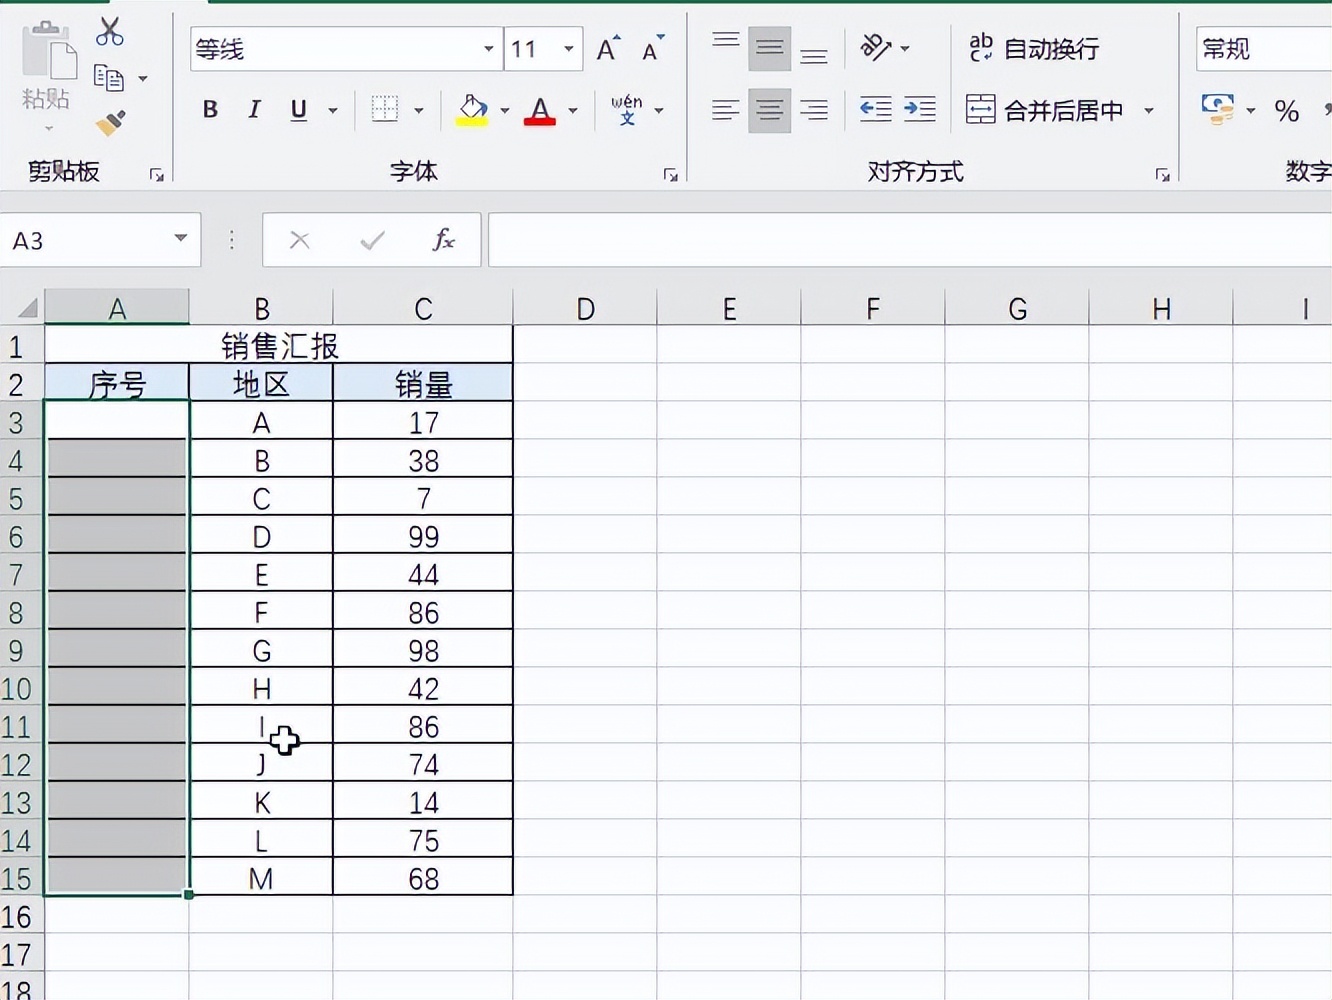Image resolution: width=1332 pixels, height=1000 pixels.
Task: Click the Cut scissors icon
Action: pyautogui.click(x=109, y=32)
